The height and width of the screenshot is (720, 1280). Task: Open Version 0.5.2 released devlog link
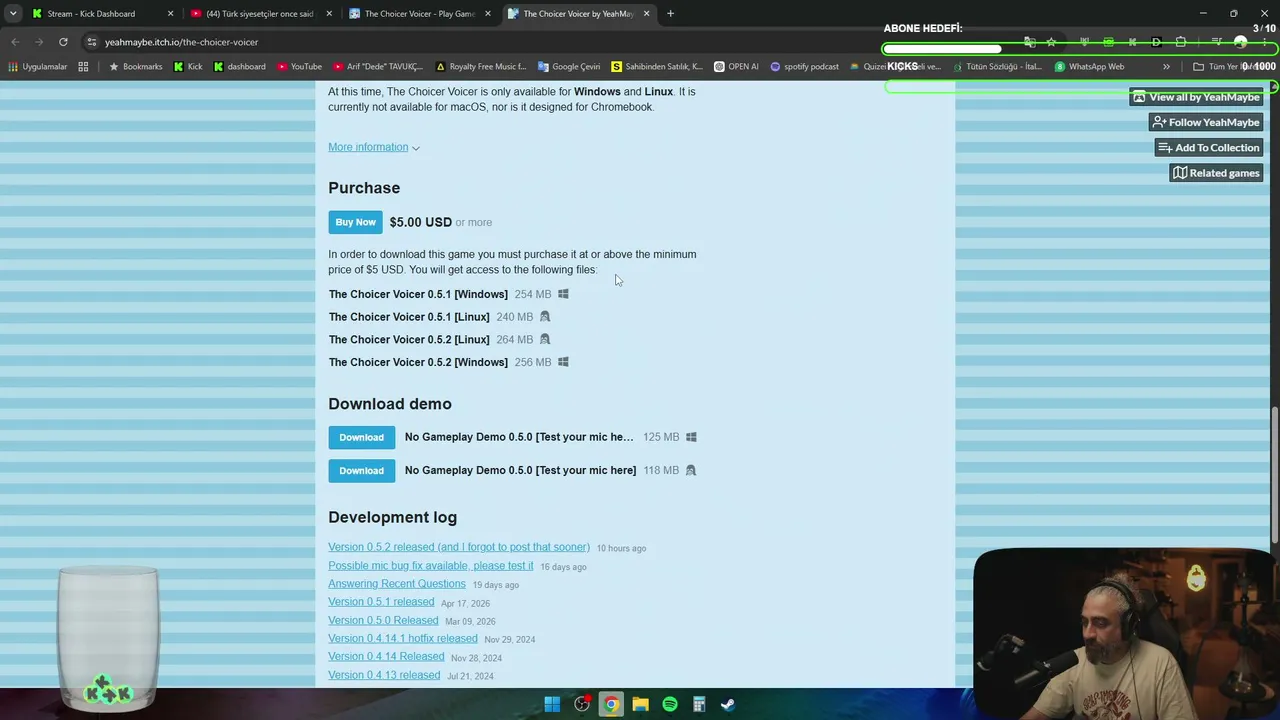point(459,547)
